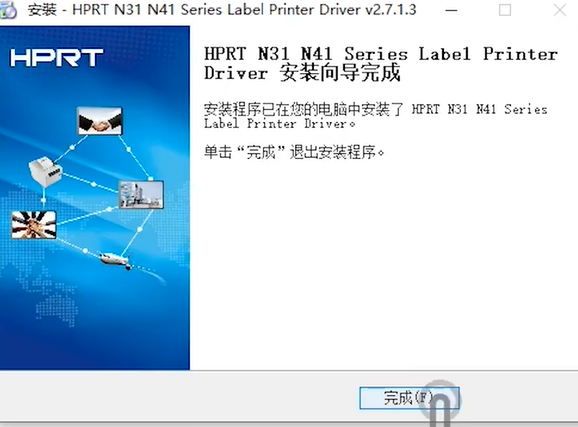Click the 完成(F) finish button

[x=409, y=398]
